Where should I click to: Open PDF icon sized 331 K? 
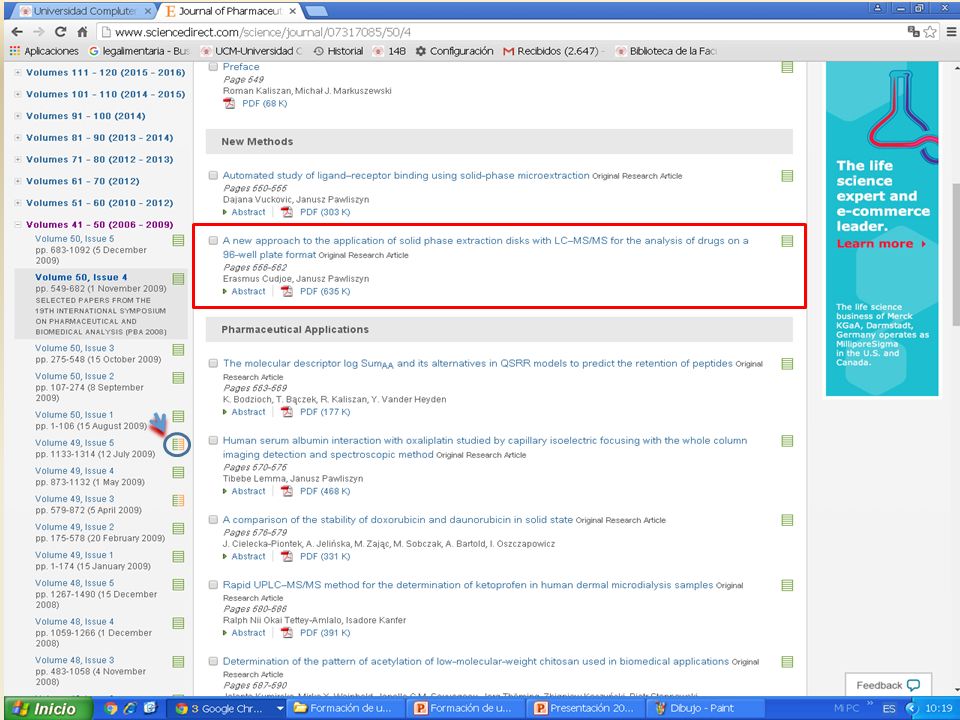[x=287, y=557]
